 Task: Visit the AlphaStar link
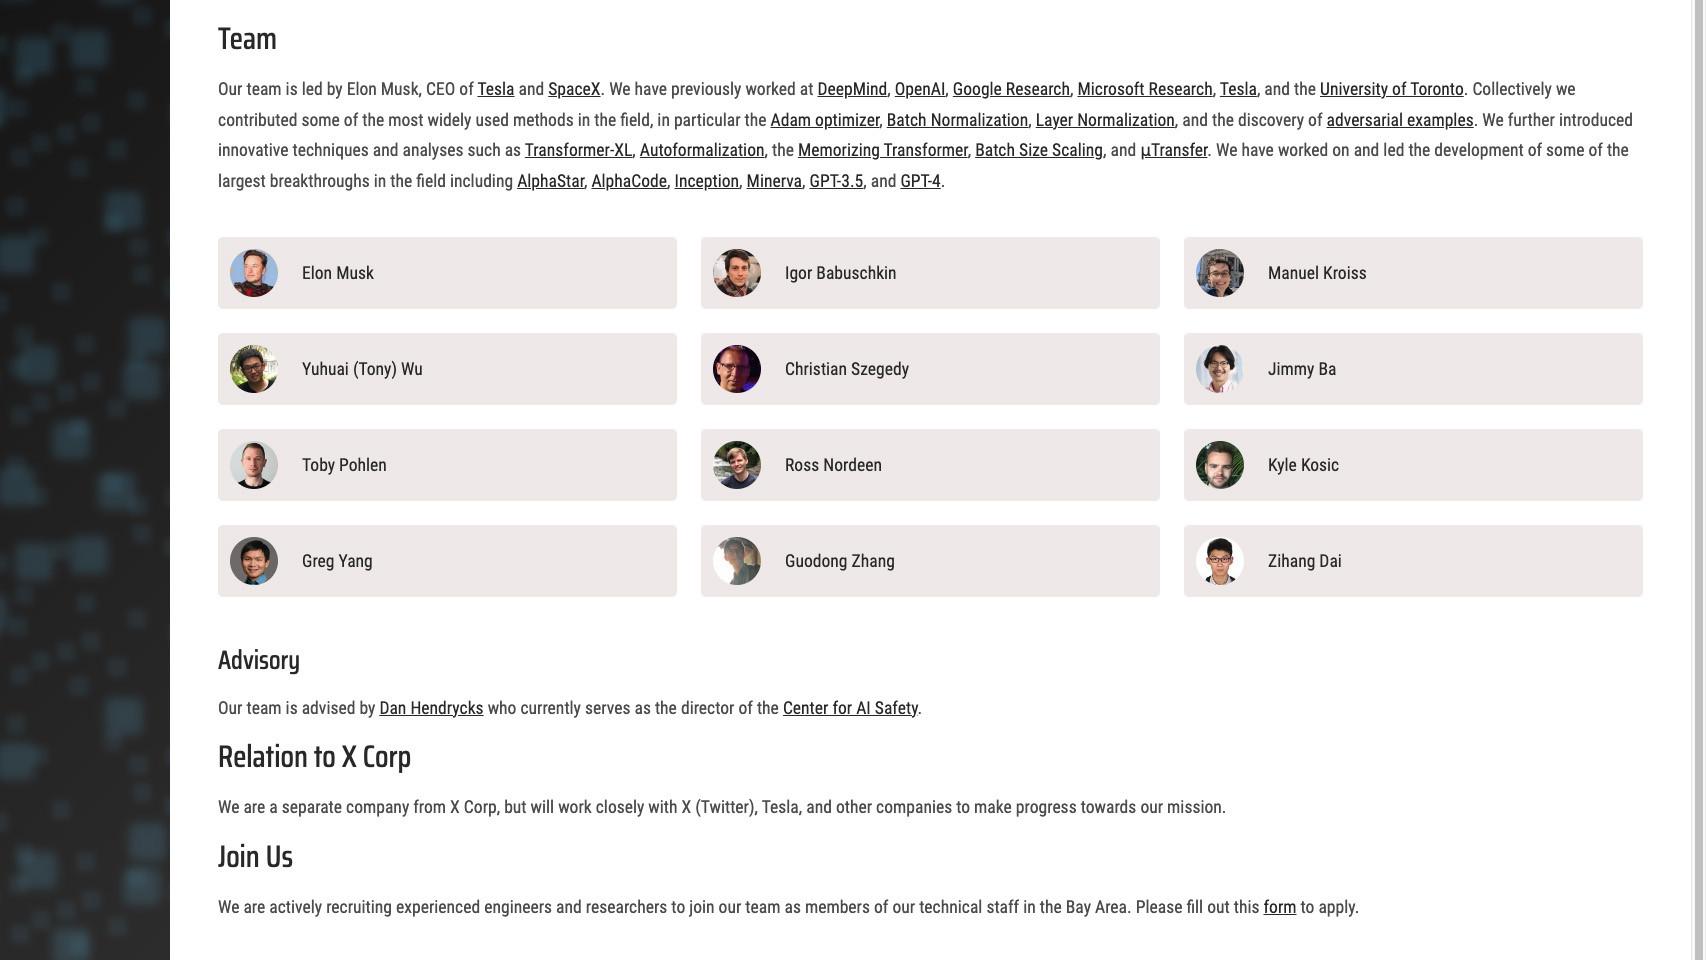(x=550, y=181)
